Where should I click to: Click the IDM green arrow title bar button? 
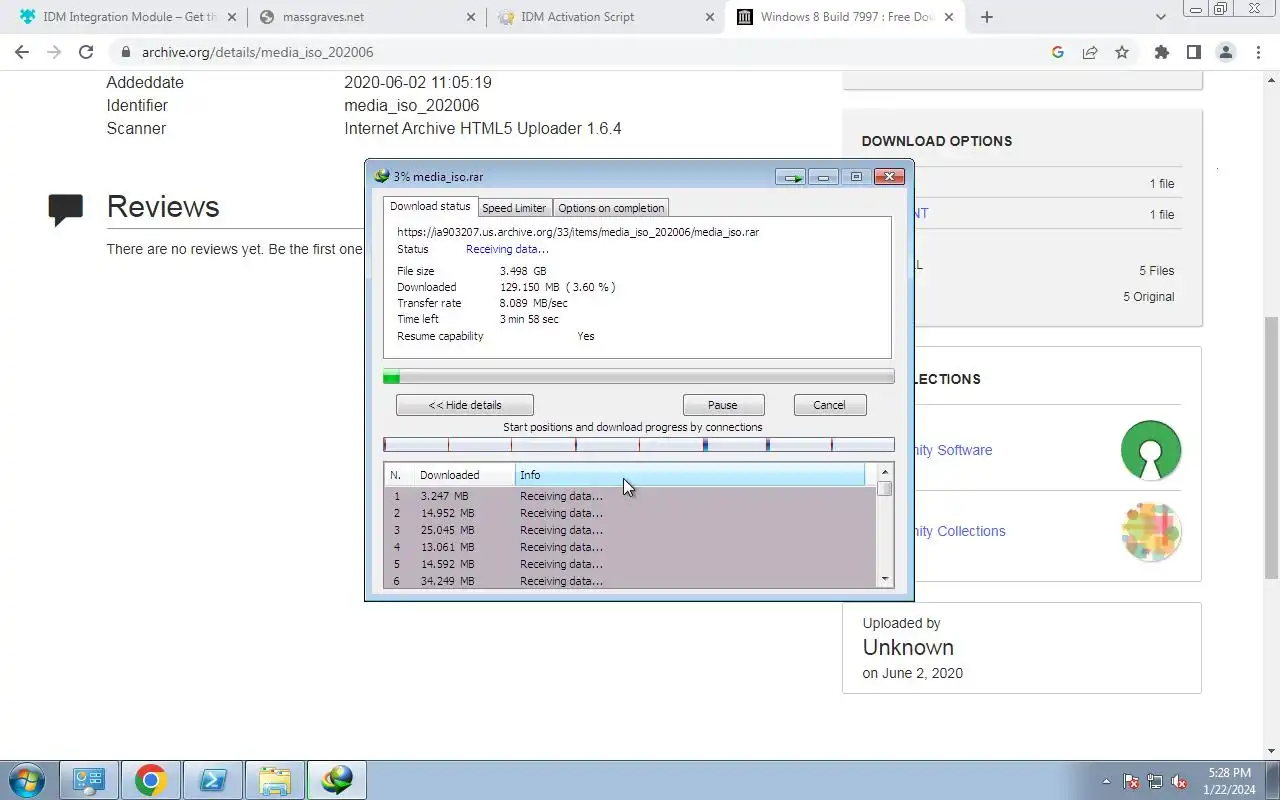pyautogui.click(x=790, y=177)
